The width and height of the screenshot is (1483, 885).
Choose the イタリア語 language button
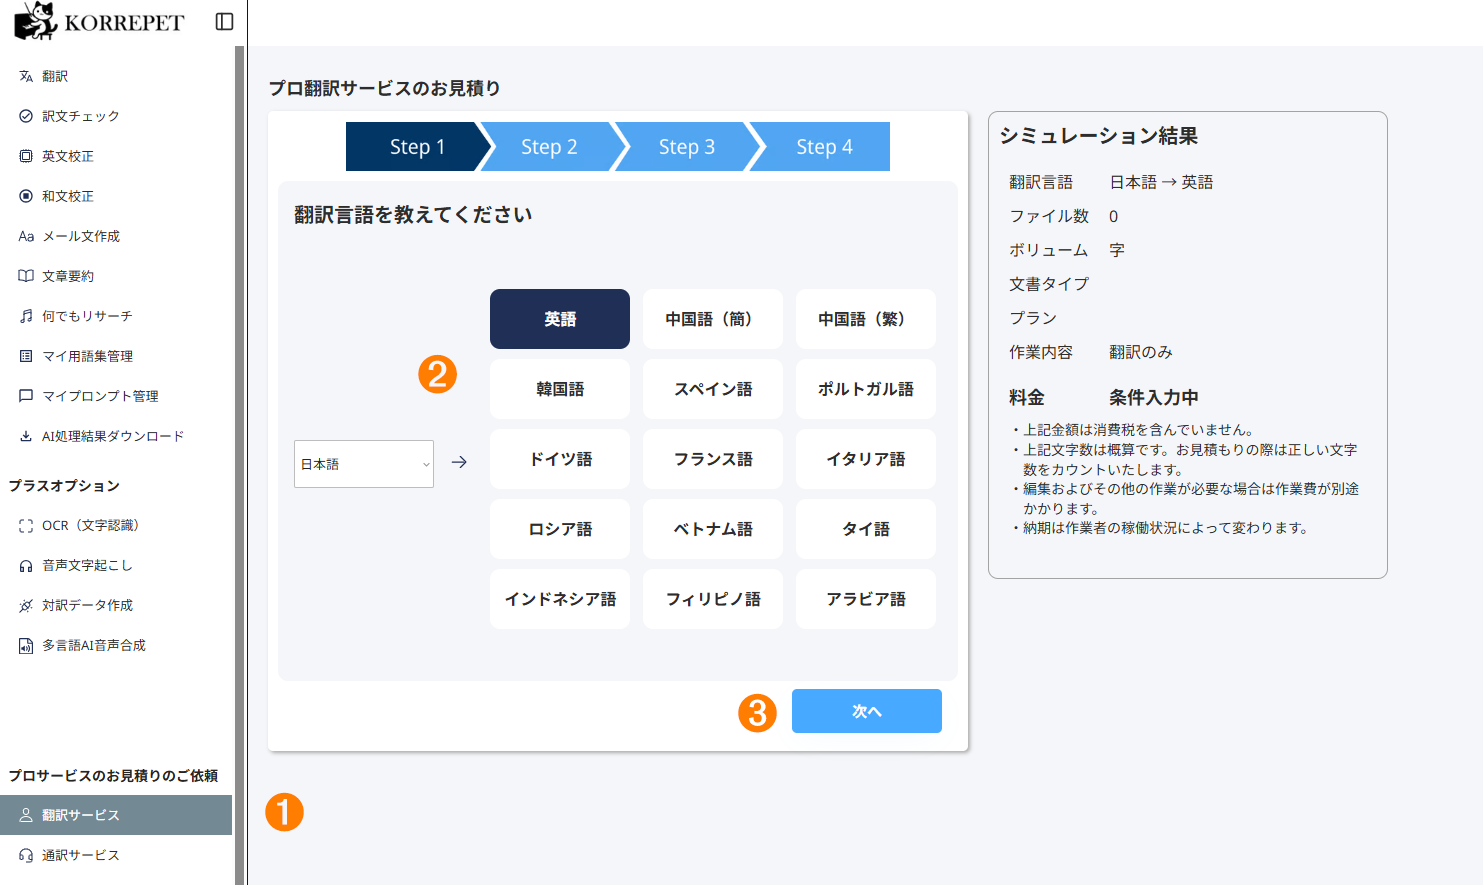click(x=866, y=459)
